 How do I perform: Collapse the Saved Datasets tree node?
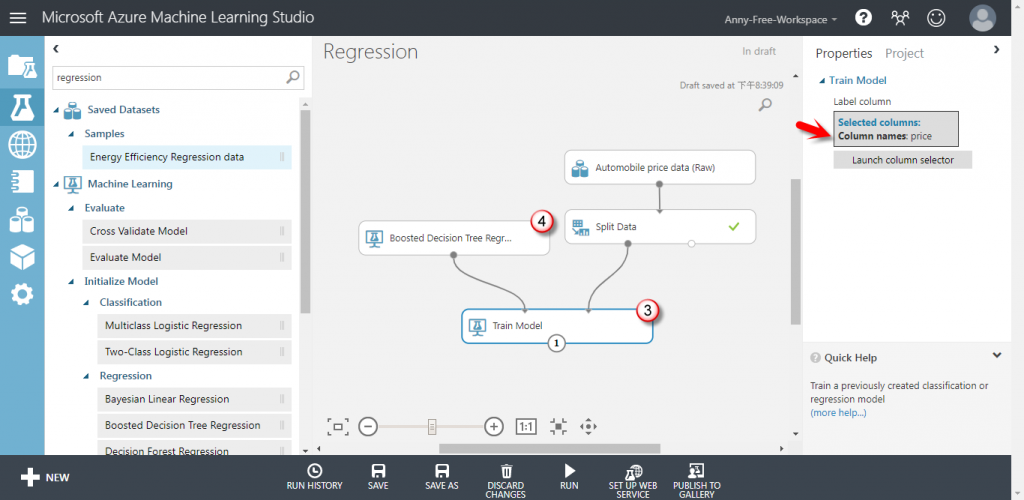point(57,110)
